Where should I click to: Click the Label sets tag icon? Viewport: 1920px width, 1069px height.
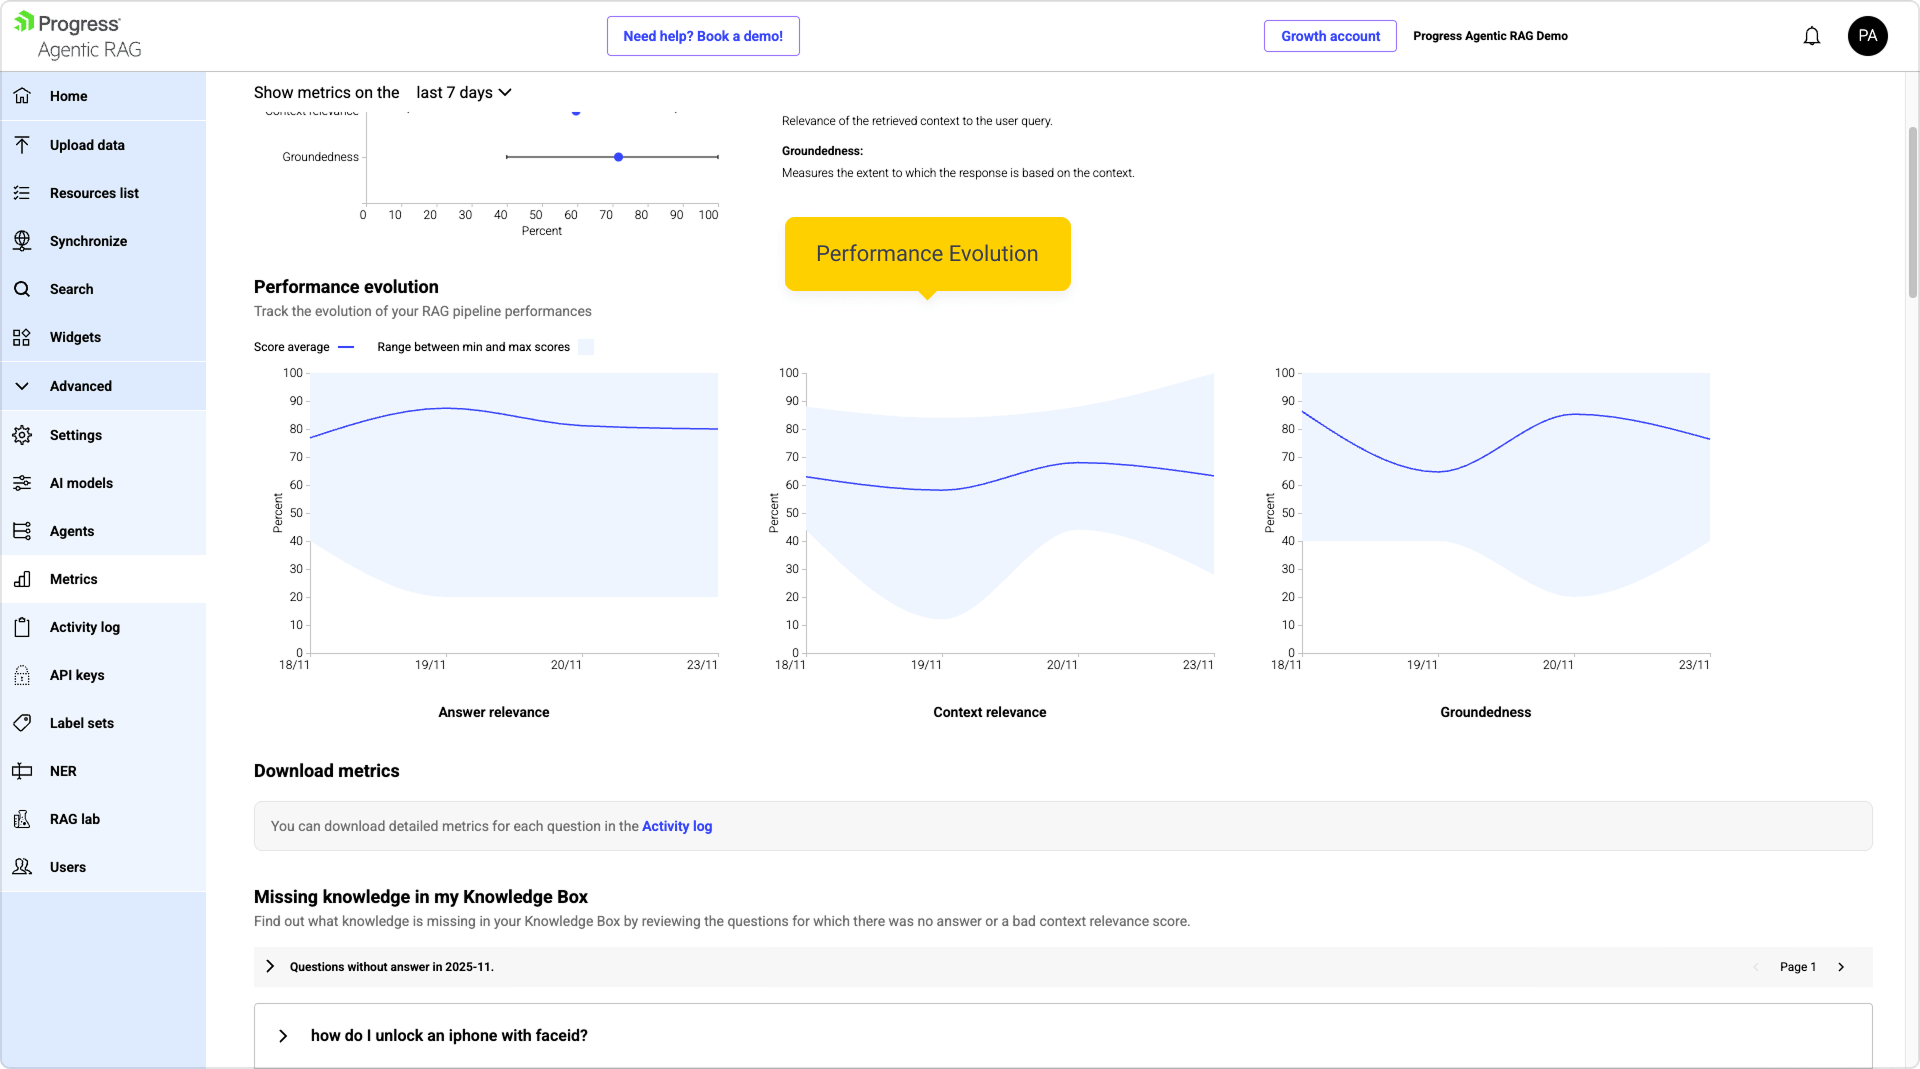tap(22, 723)
